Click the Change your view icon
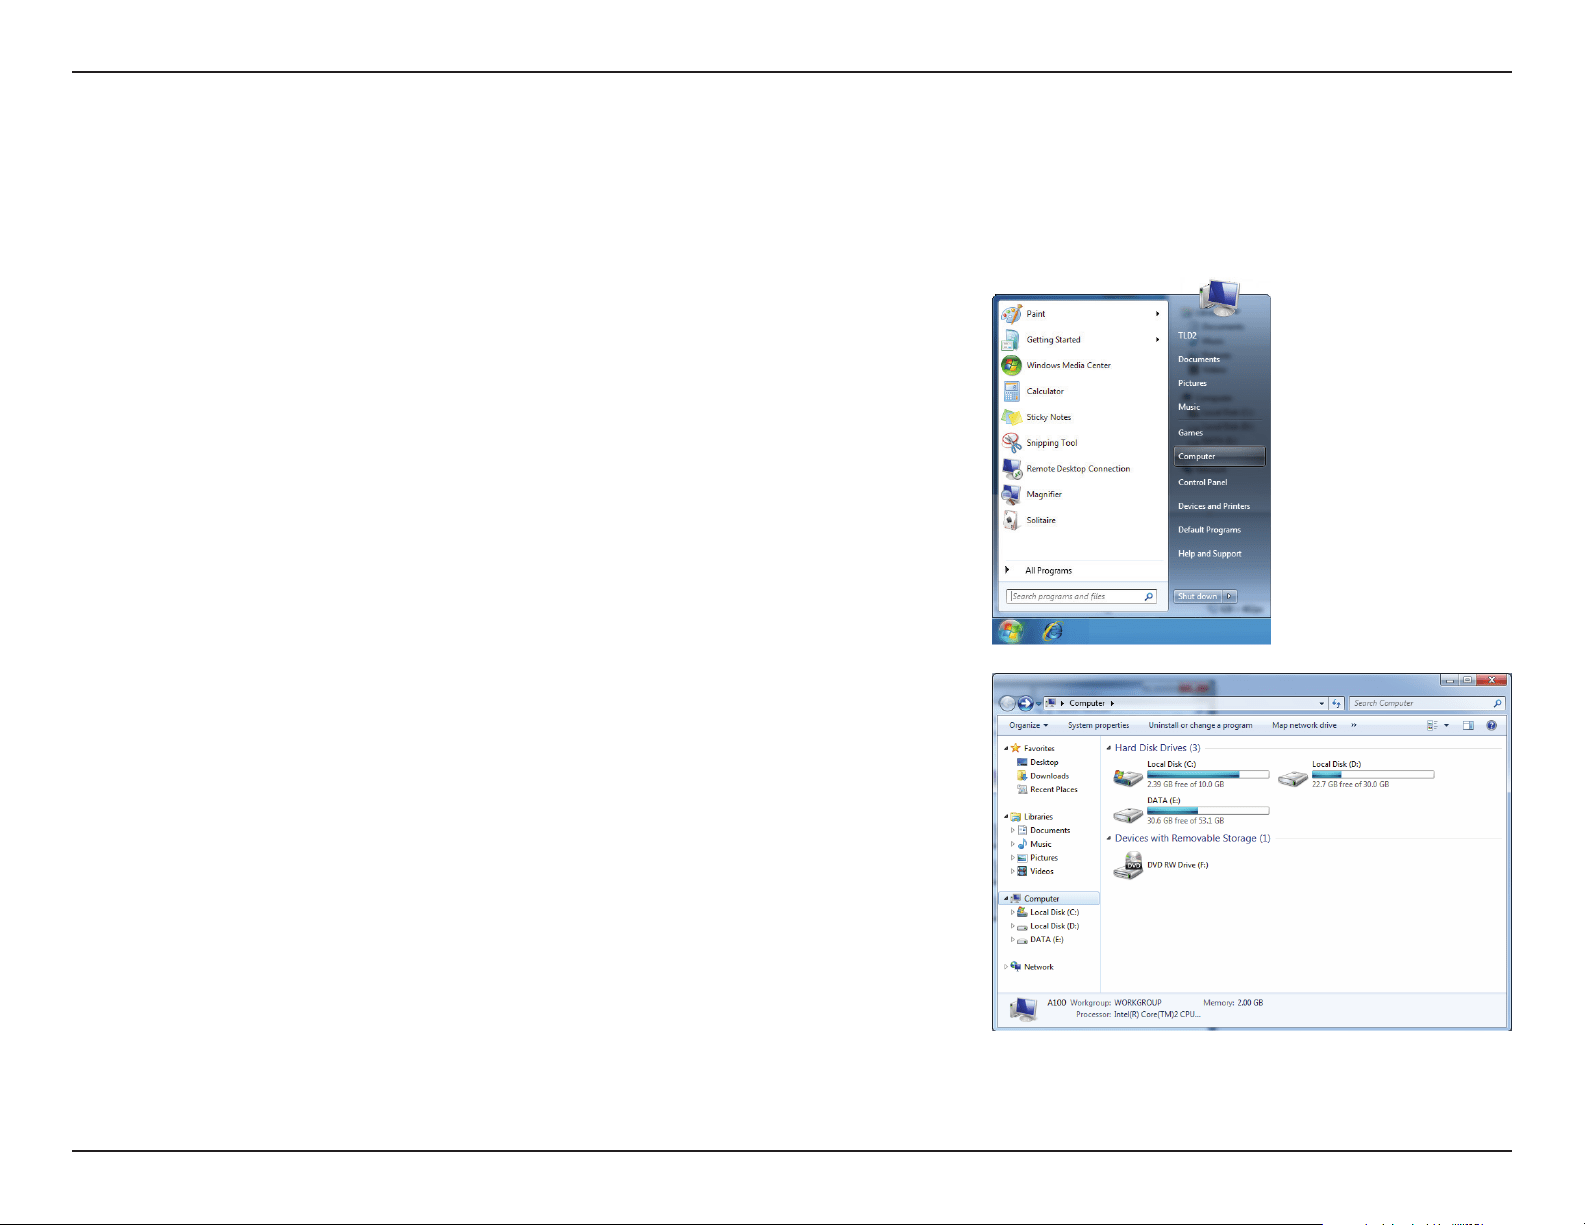 pos(1432,726)
